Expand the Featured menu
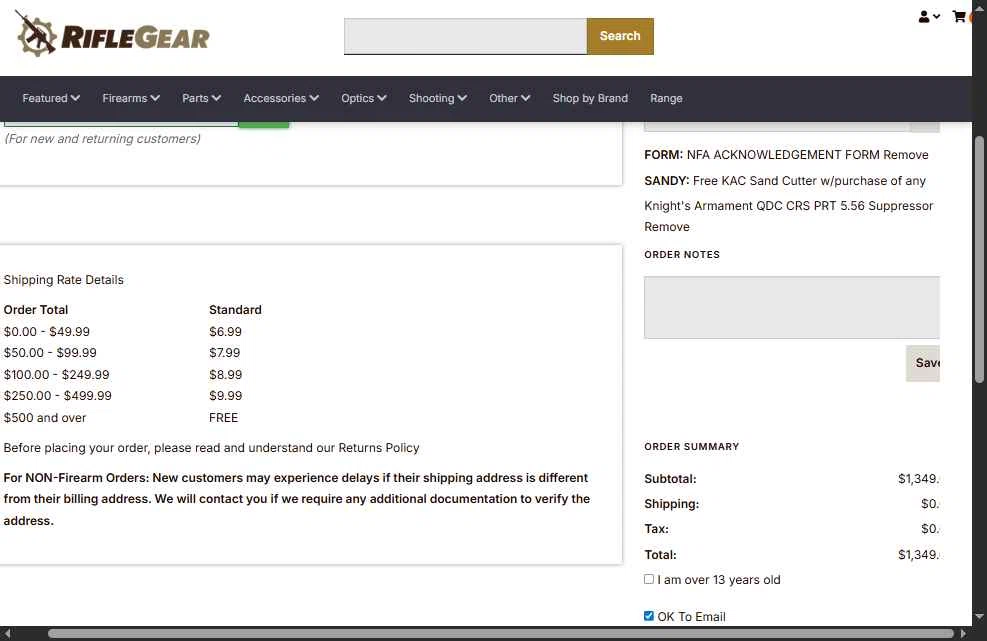This screenshot has height=641, width=987. (x=51, y=98)
